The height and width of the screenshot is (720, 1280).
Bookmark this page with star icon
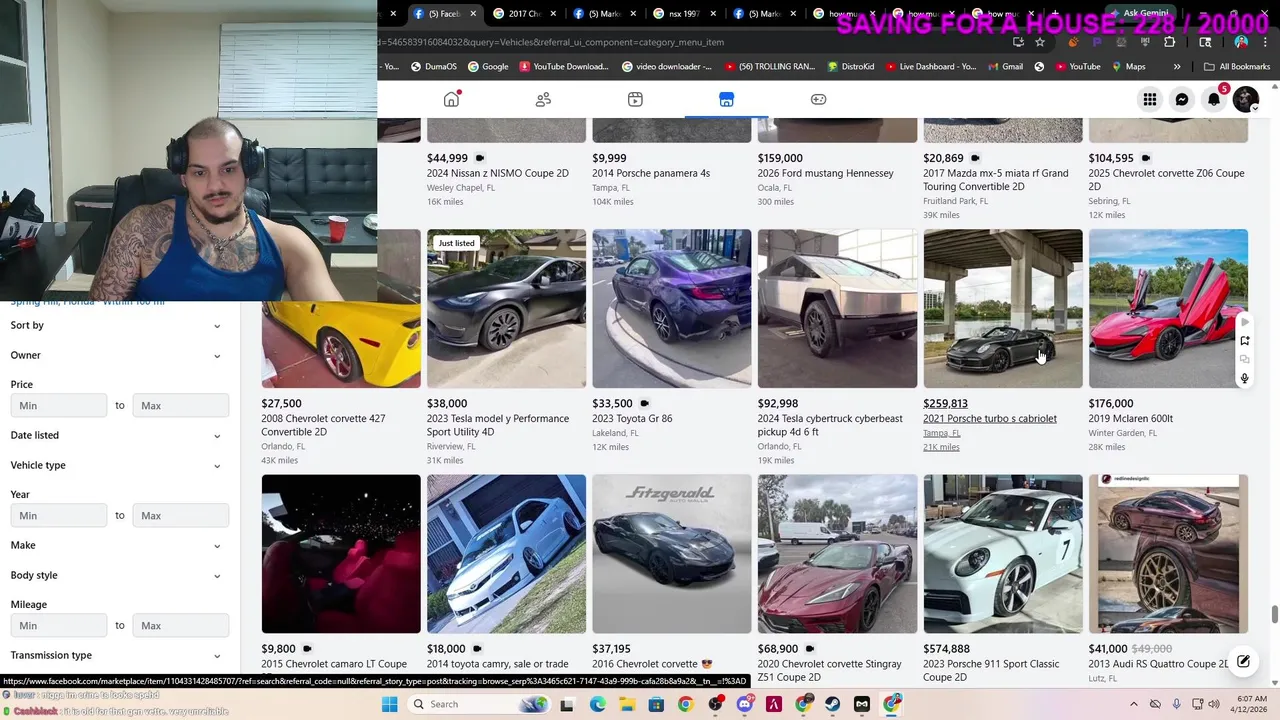click(x=1040, y=42)
